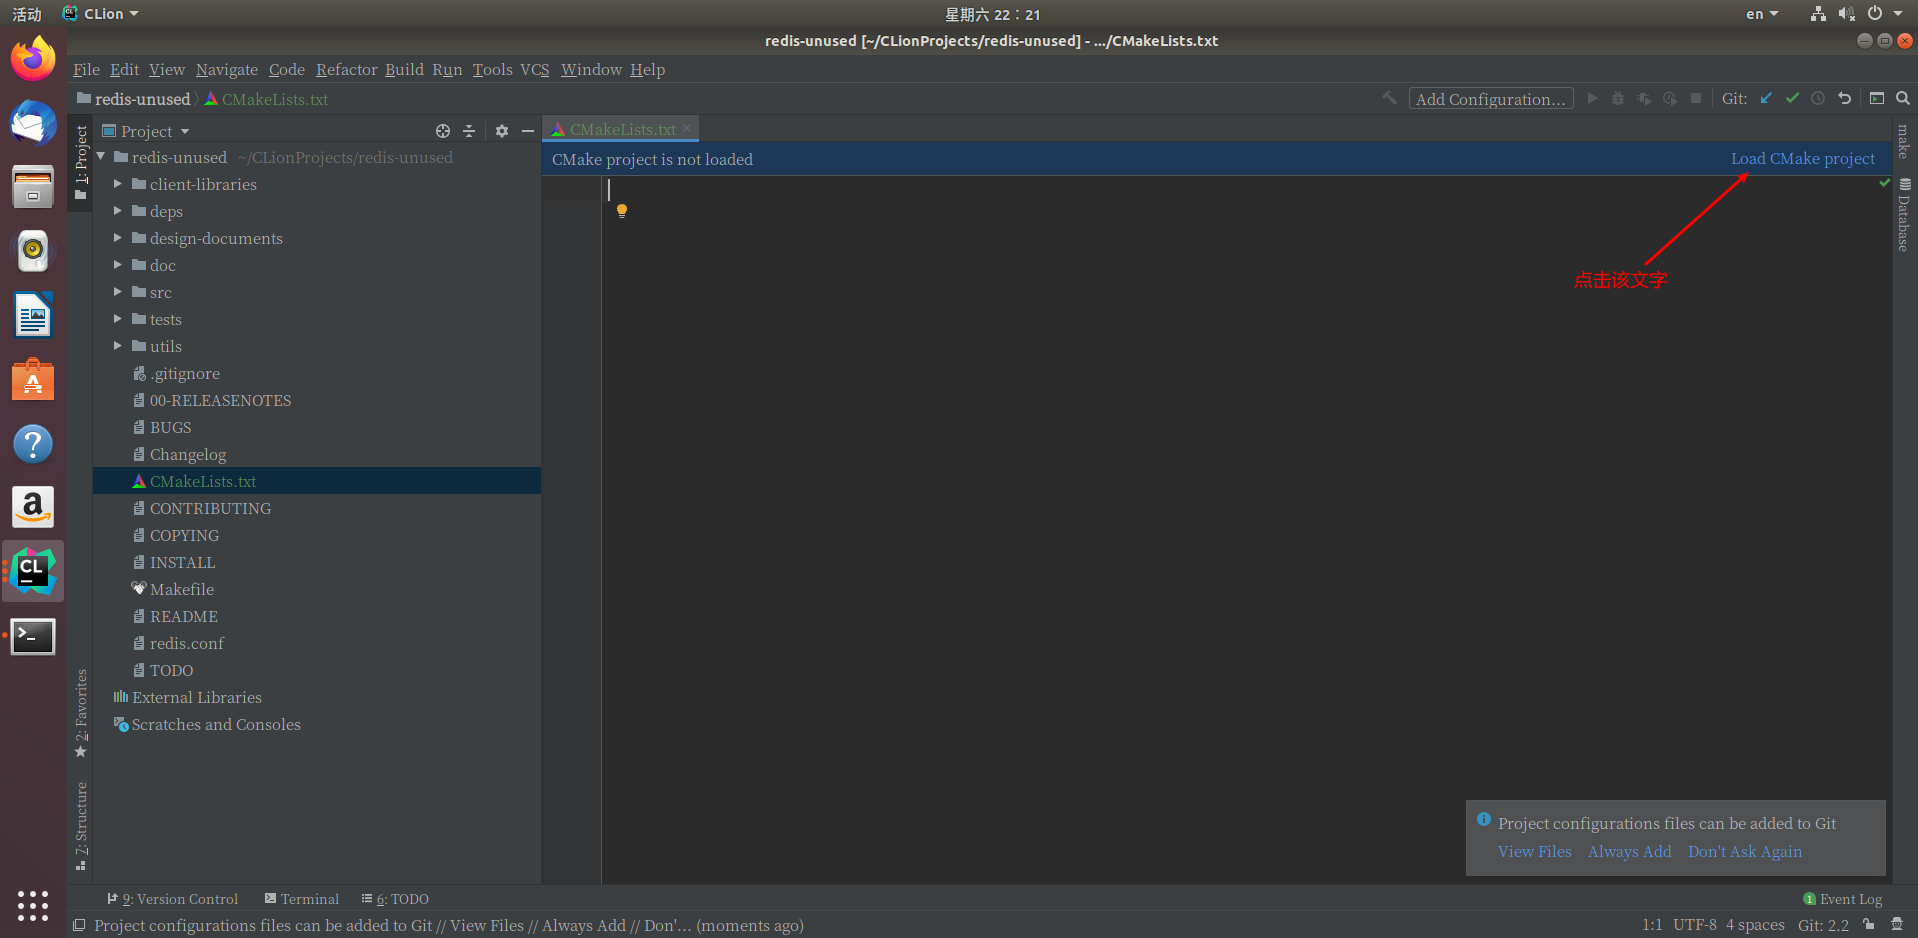Open Ubuntu Software from the dock
1918x938 pixels.
click(33, 380)
